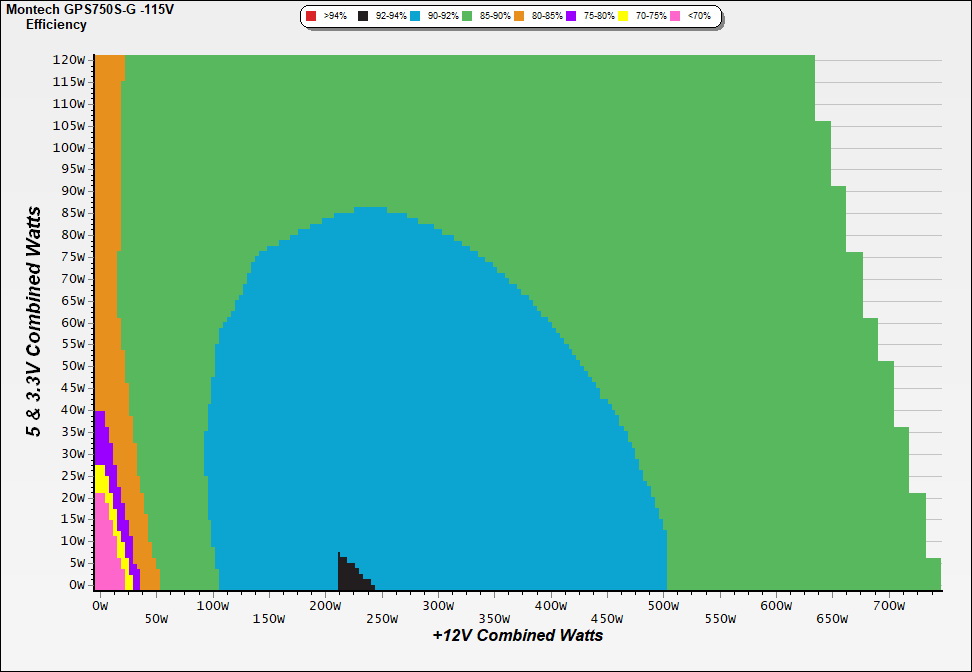972x672 pixels.
Task: Click the 500W label on horizontal axis
Action: [662, 606]
